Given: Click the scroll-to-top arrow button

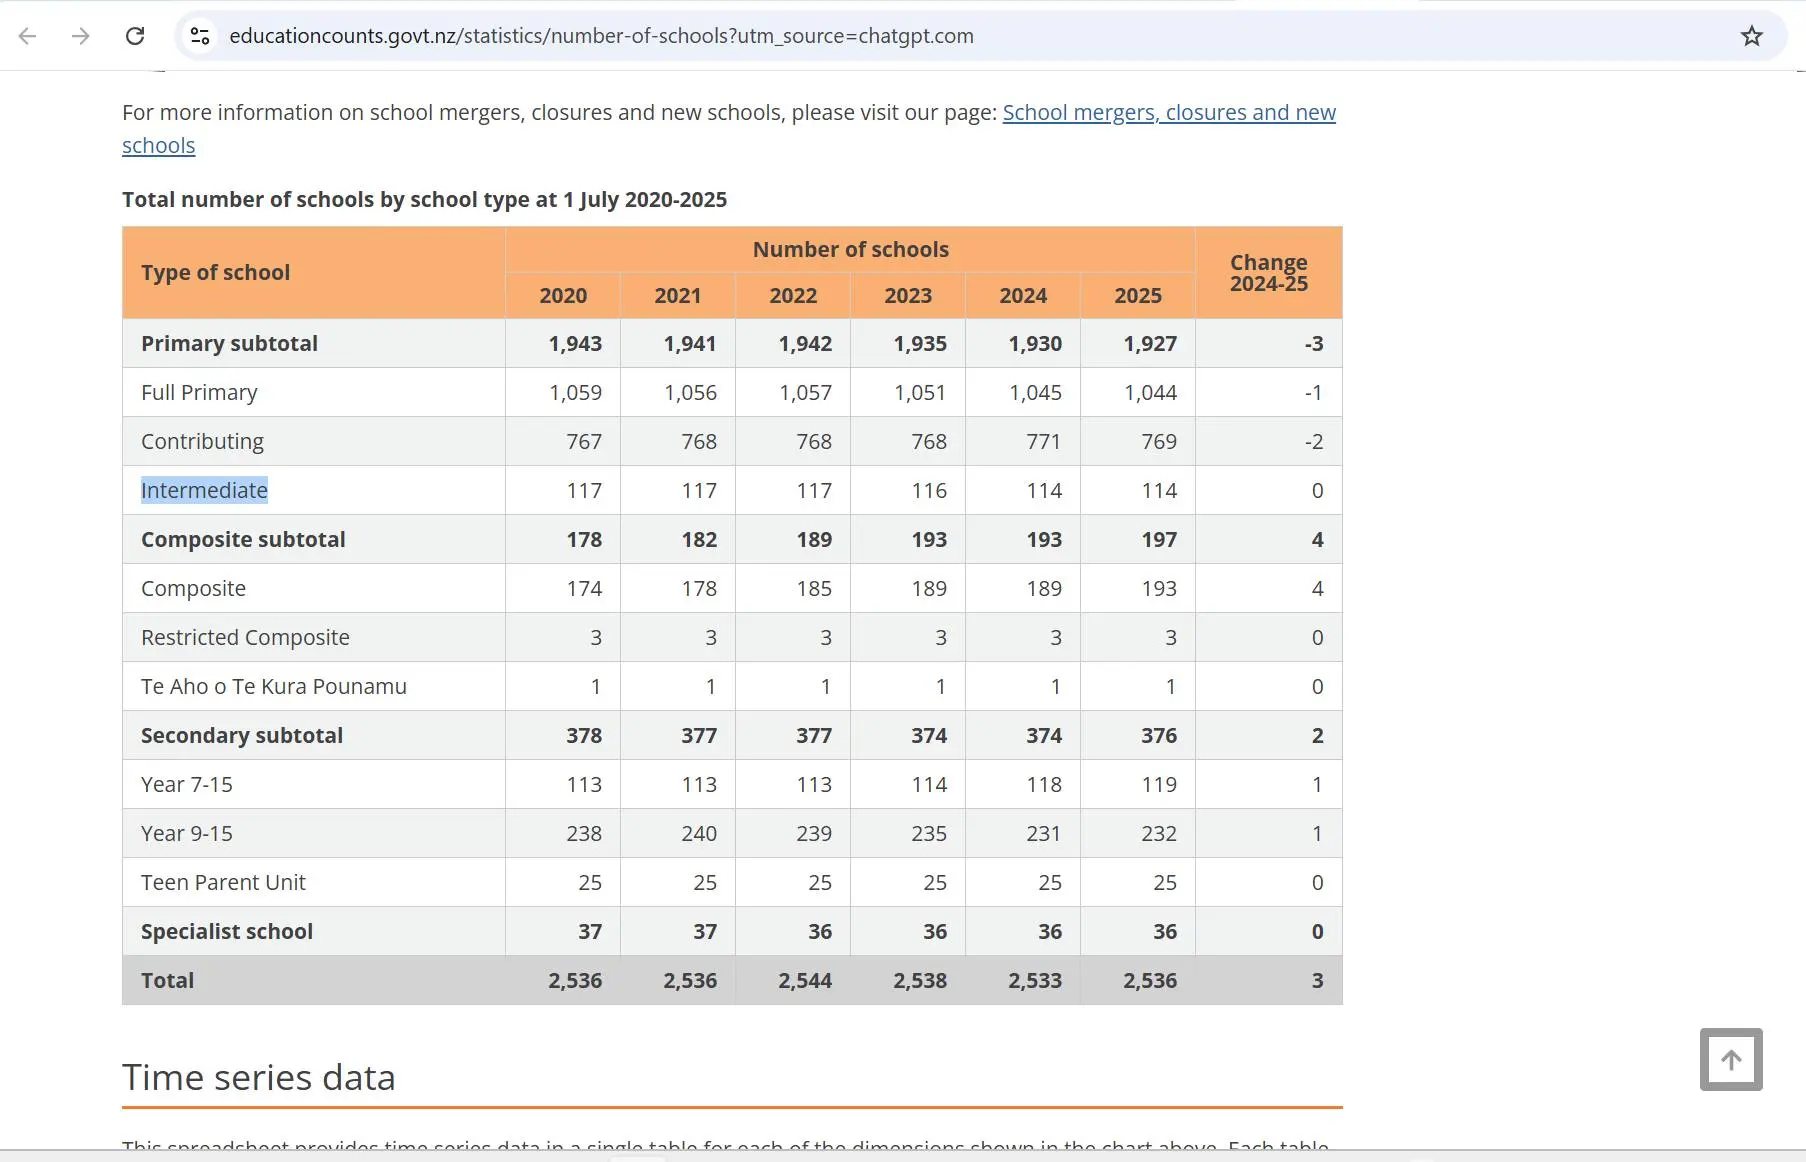Looking at the screenshot, I should [x=1730, y=1059].
